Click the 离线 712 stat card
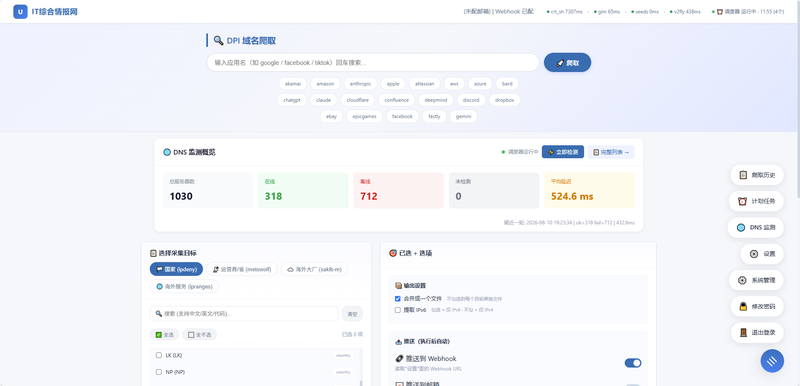 tap(398, 190)
